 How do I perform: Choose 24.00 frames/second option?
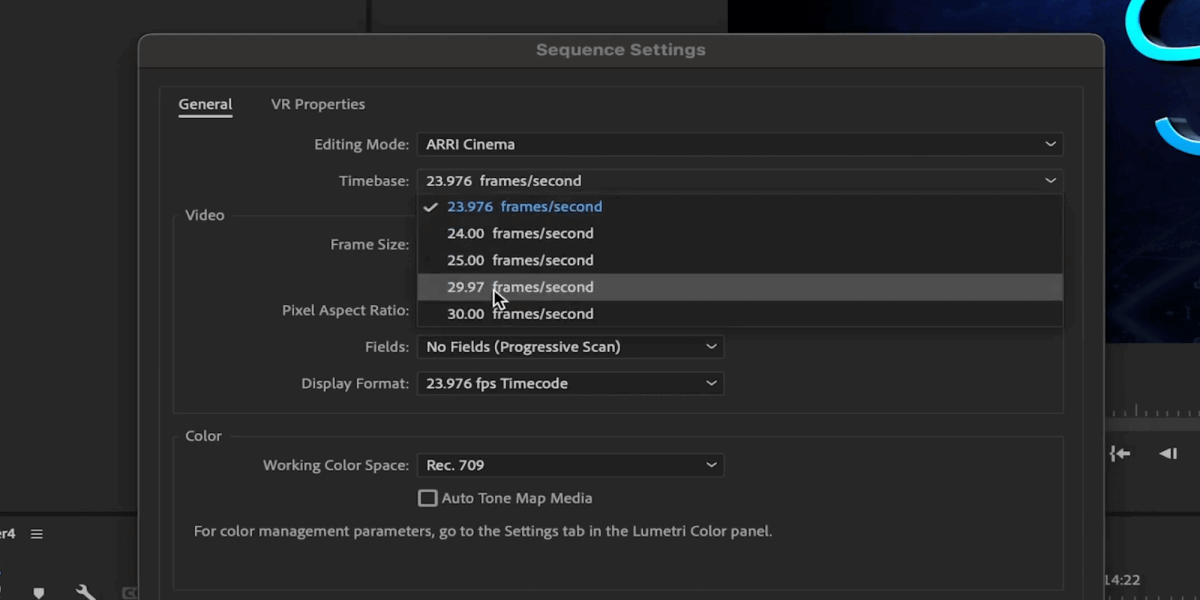(x=740, y=233)
